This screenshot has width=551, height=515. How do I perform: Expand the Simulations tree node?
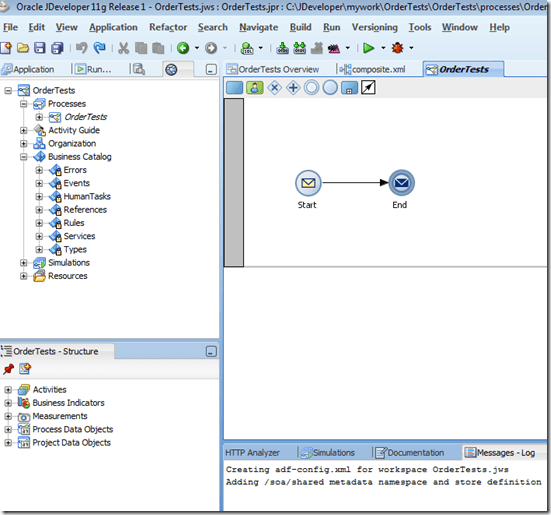click(24, 263)
